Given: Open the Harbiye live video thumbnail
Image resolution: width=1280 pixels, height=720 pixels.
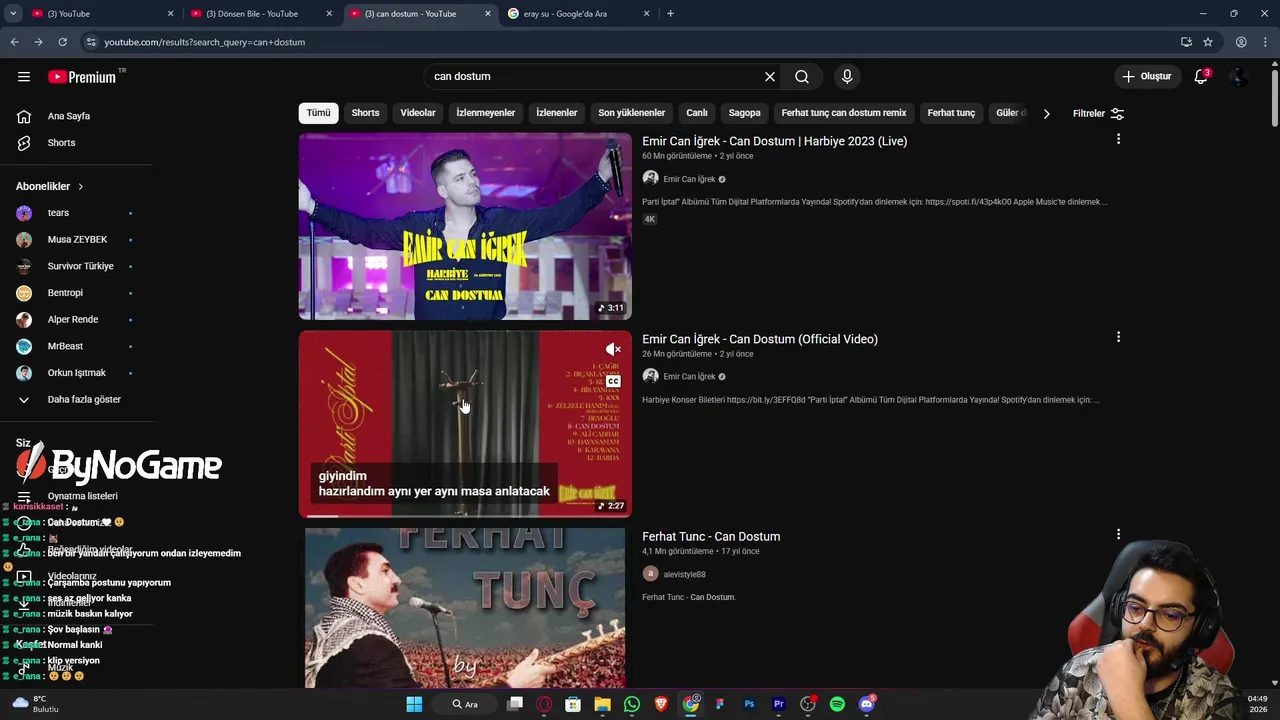Looking at the screenshot, I should (x=465, y=227).
